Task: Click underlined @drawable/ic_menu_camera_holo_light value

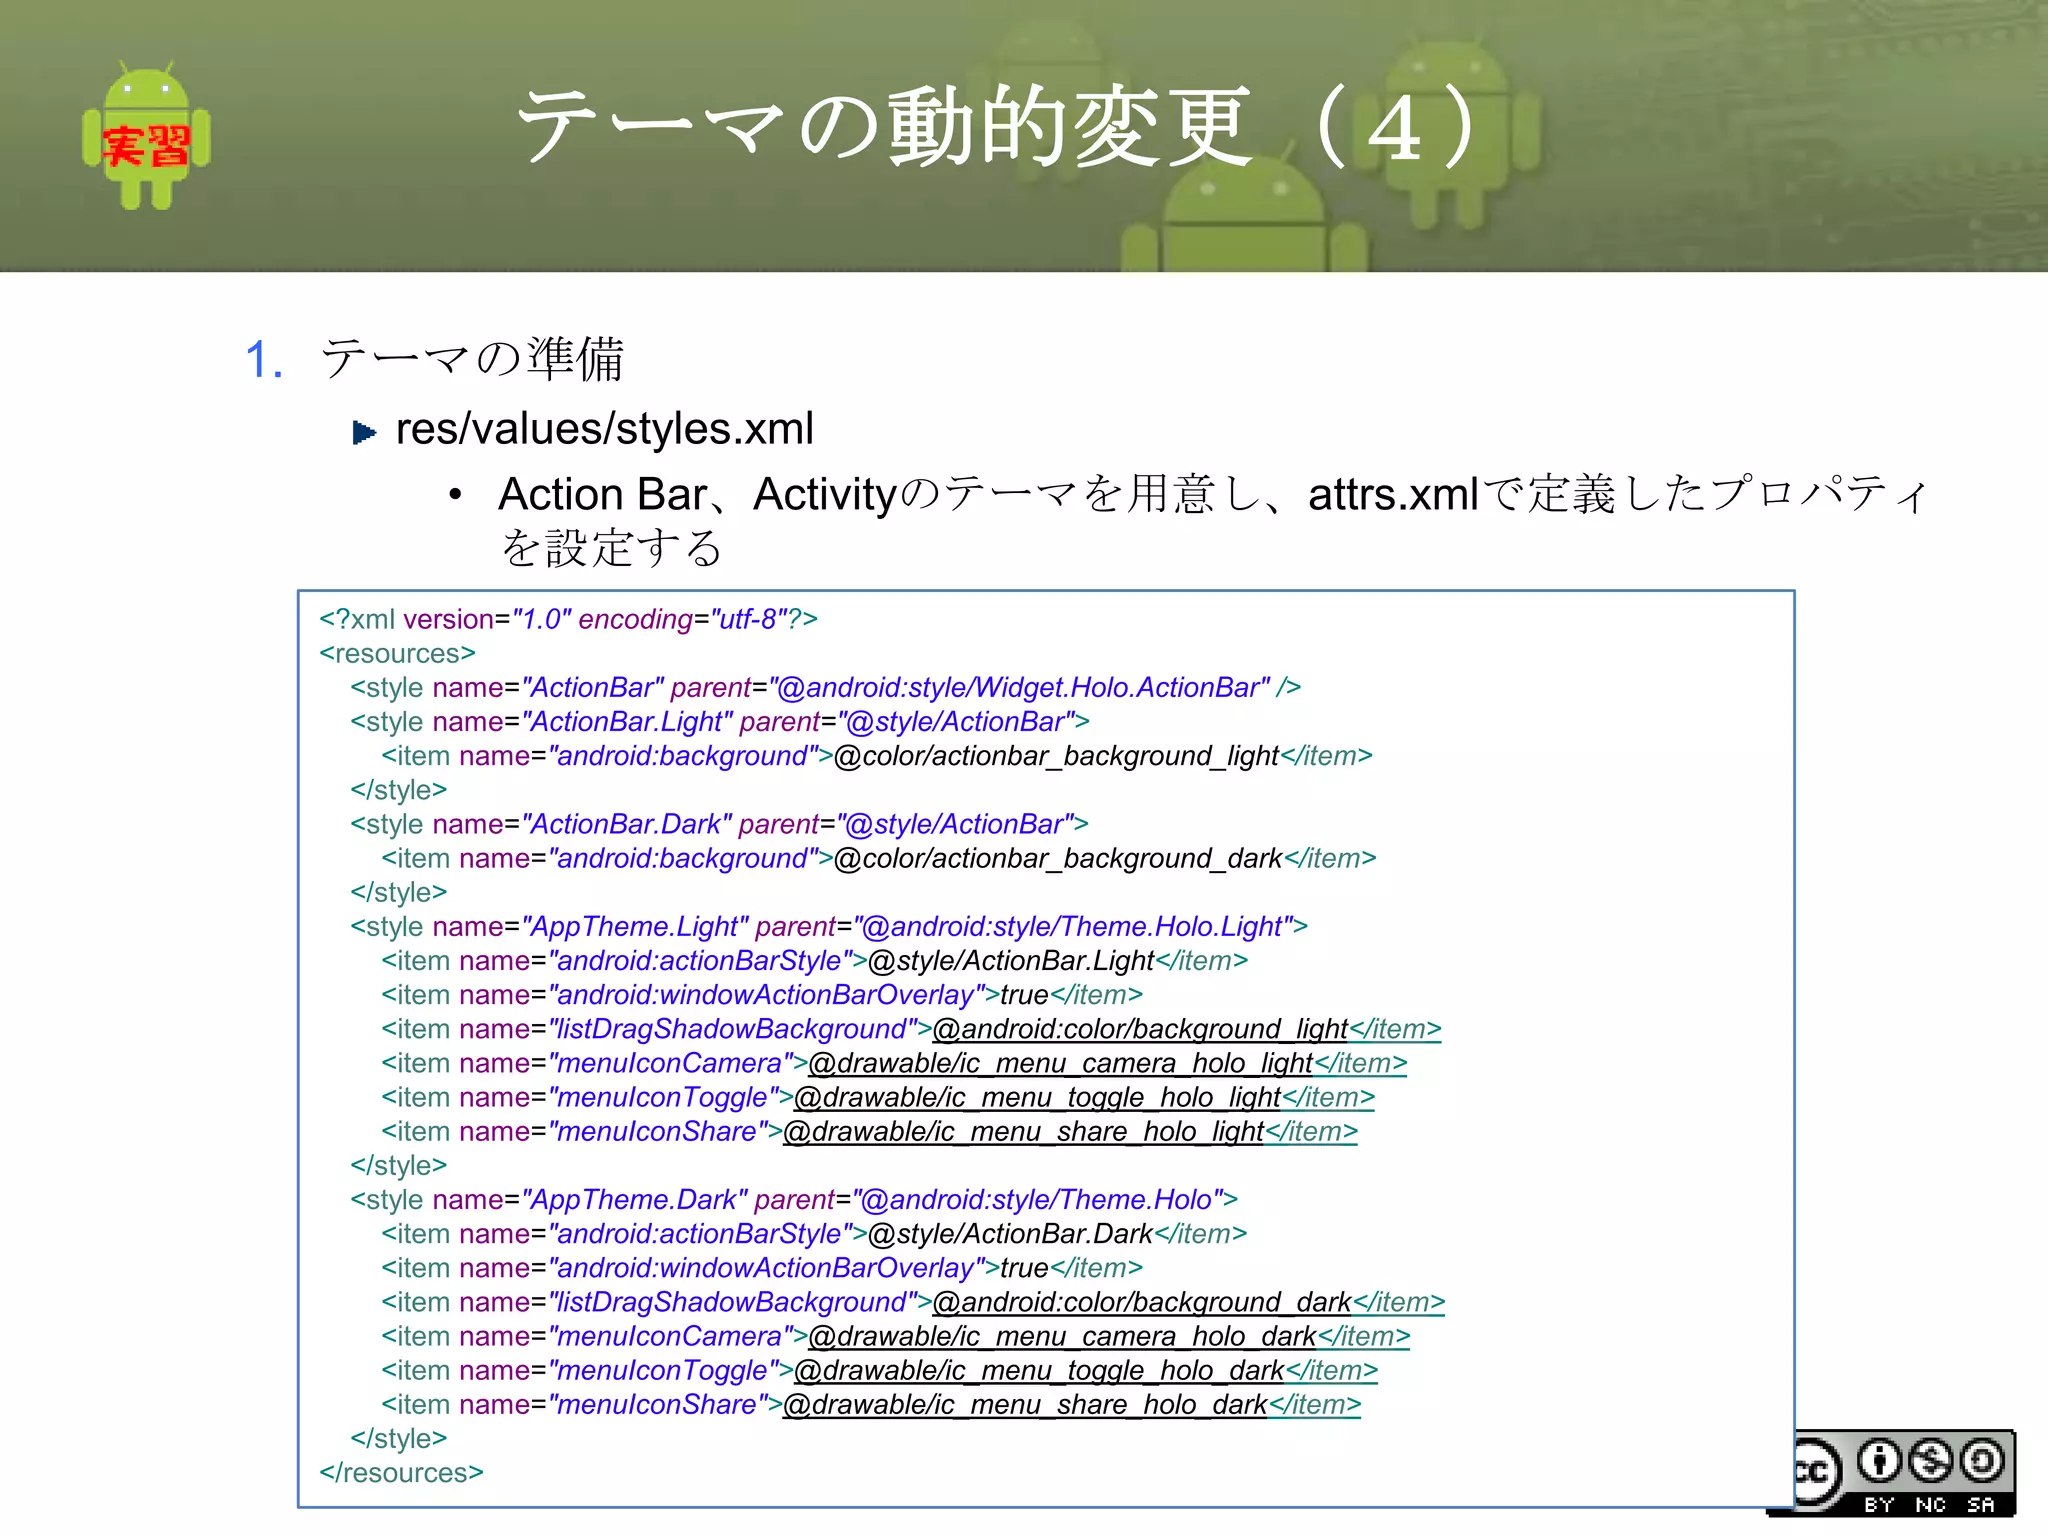Action: (x=1061, y=1063)
